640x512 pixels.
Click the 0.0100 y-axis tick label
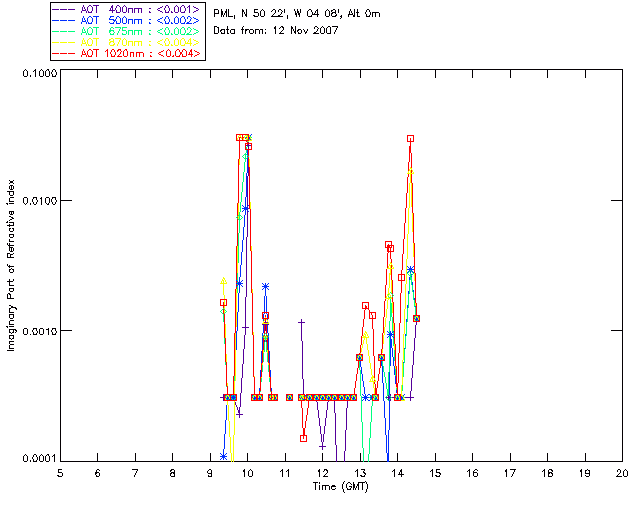coord(36,202)
